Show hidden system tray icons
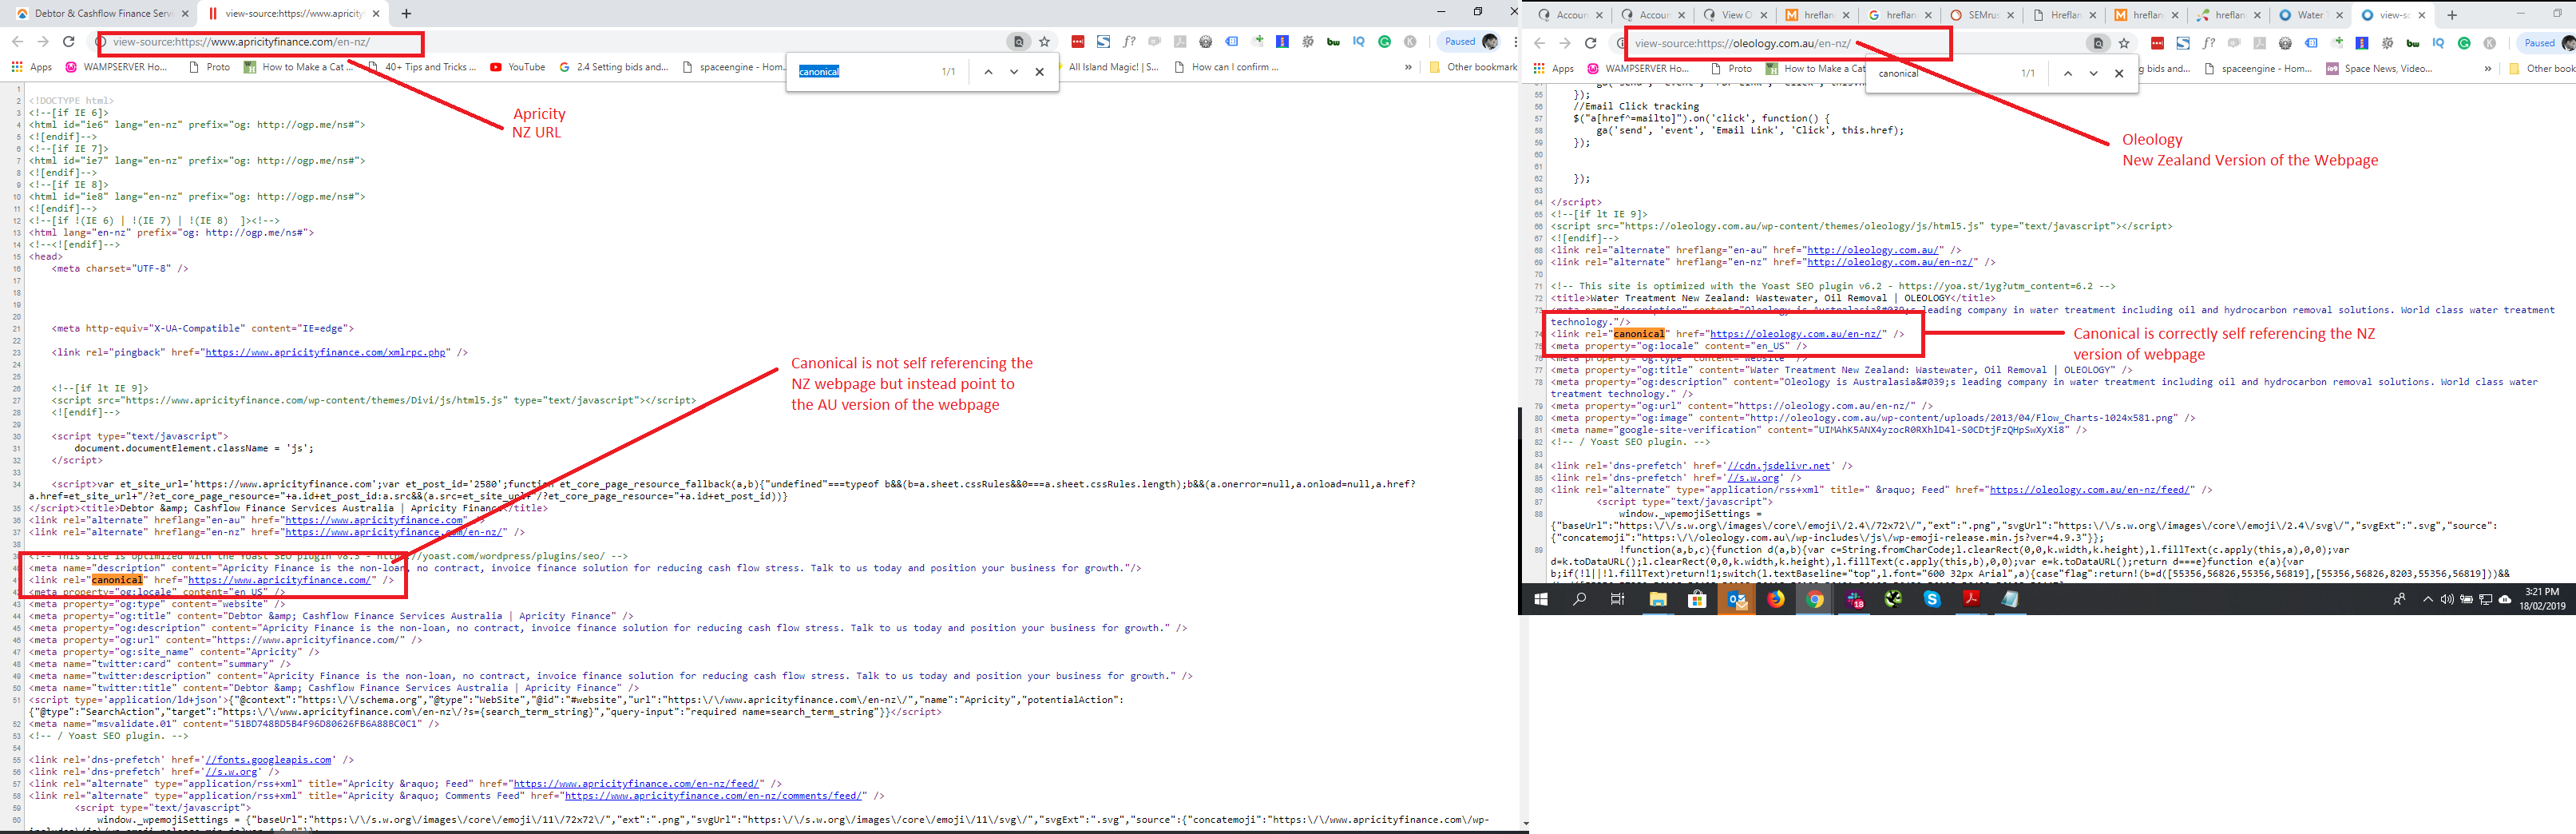The height and width of the screenshot is (834, 2576). pyautogui.click(x=2427, y=599)
